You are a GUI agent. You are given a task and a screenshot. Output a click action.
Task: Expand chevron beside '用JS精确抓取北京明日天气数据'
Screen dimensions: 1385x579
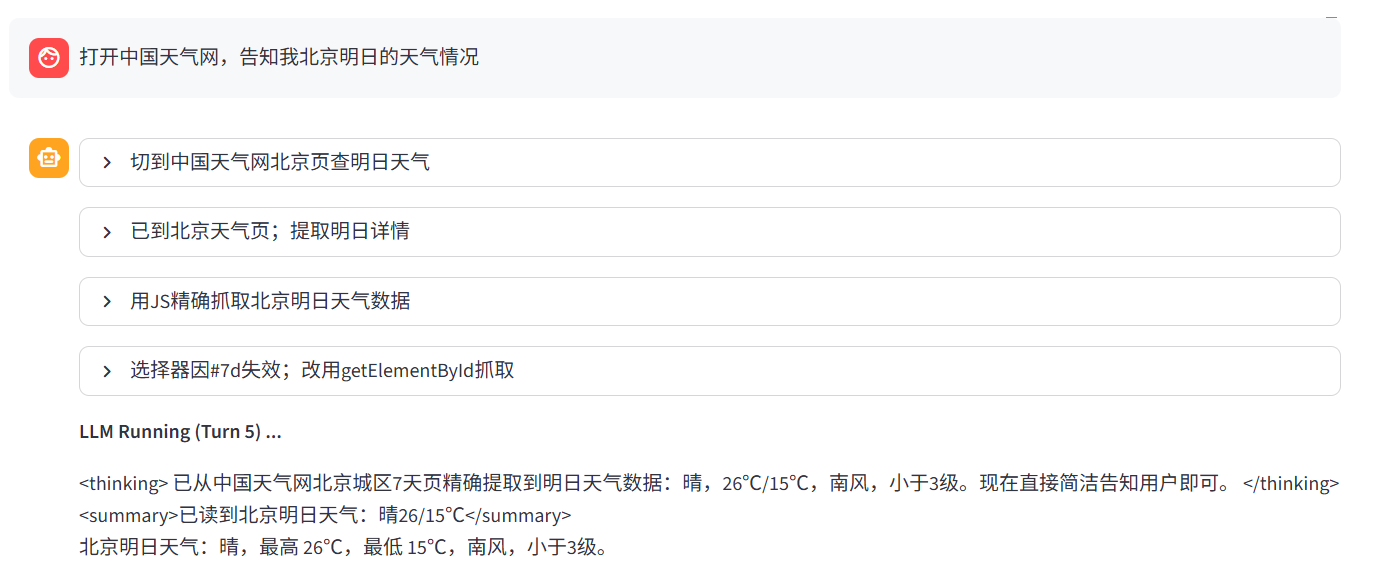click(x=107, y=301)
